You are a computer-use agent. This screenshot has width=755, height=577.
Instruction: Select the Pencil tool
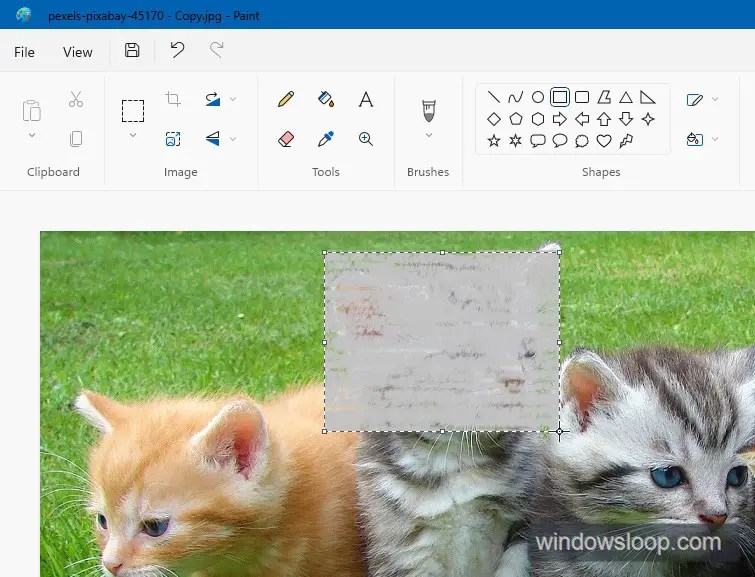click(286, 99)
